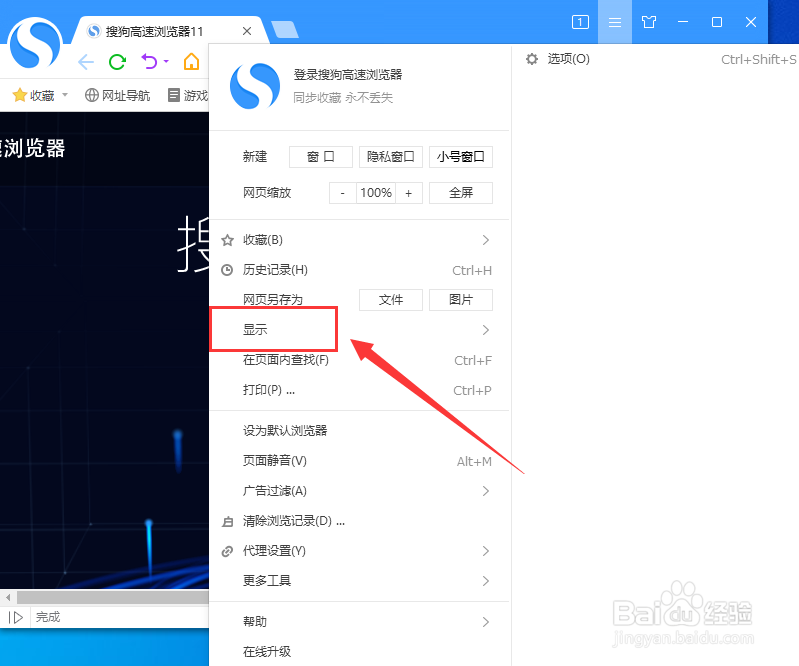Open a new tab with the tab button
The width and height of the screenshot is (799, 666).
pyautogui.click(x=285, y=30)
